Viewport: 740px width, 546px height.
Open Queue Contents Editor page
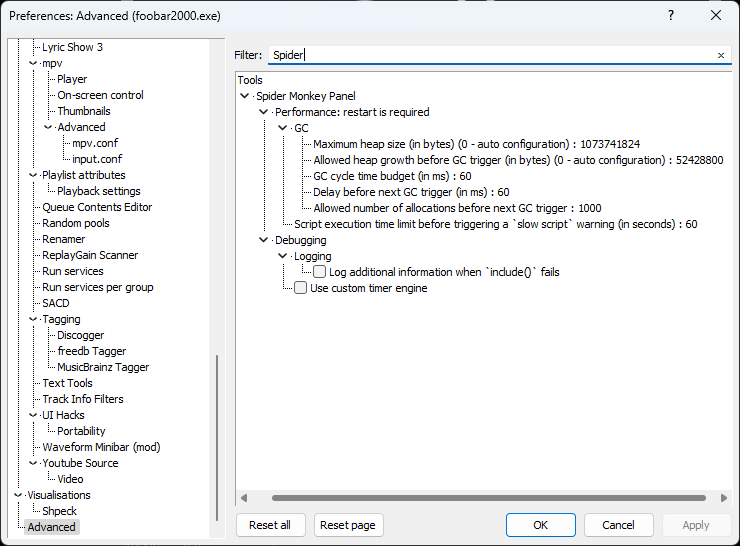[x=97, y=207]
